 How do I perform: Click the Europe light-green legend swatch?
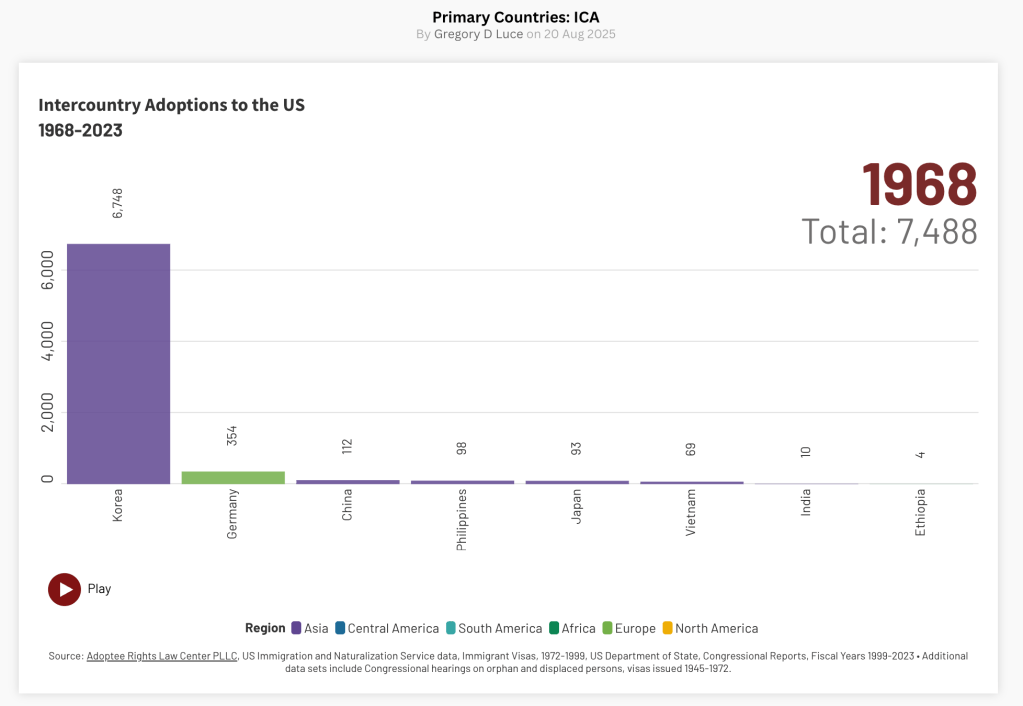point(607,628)
